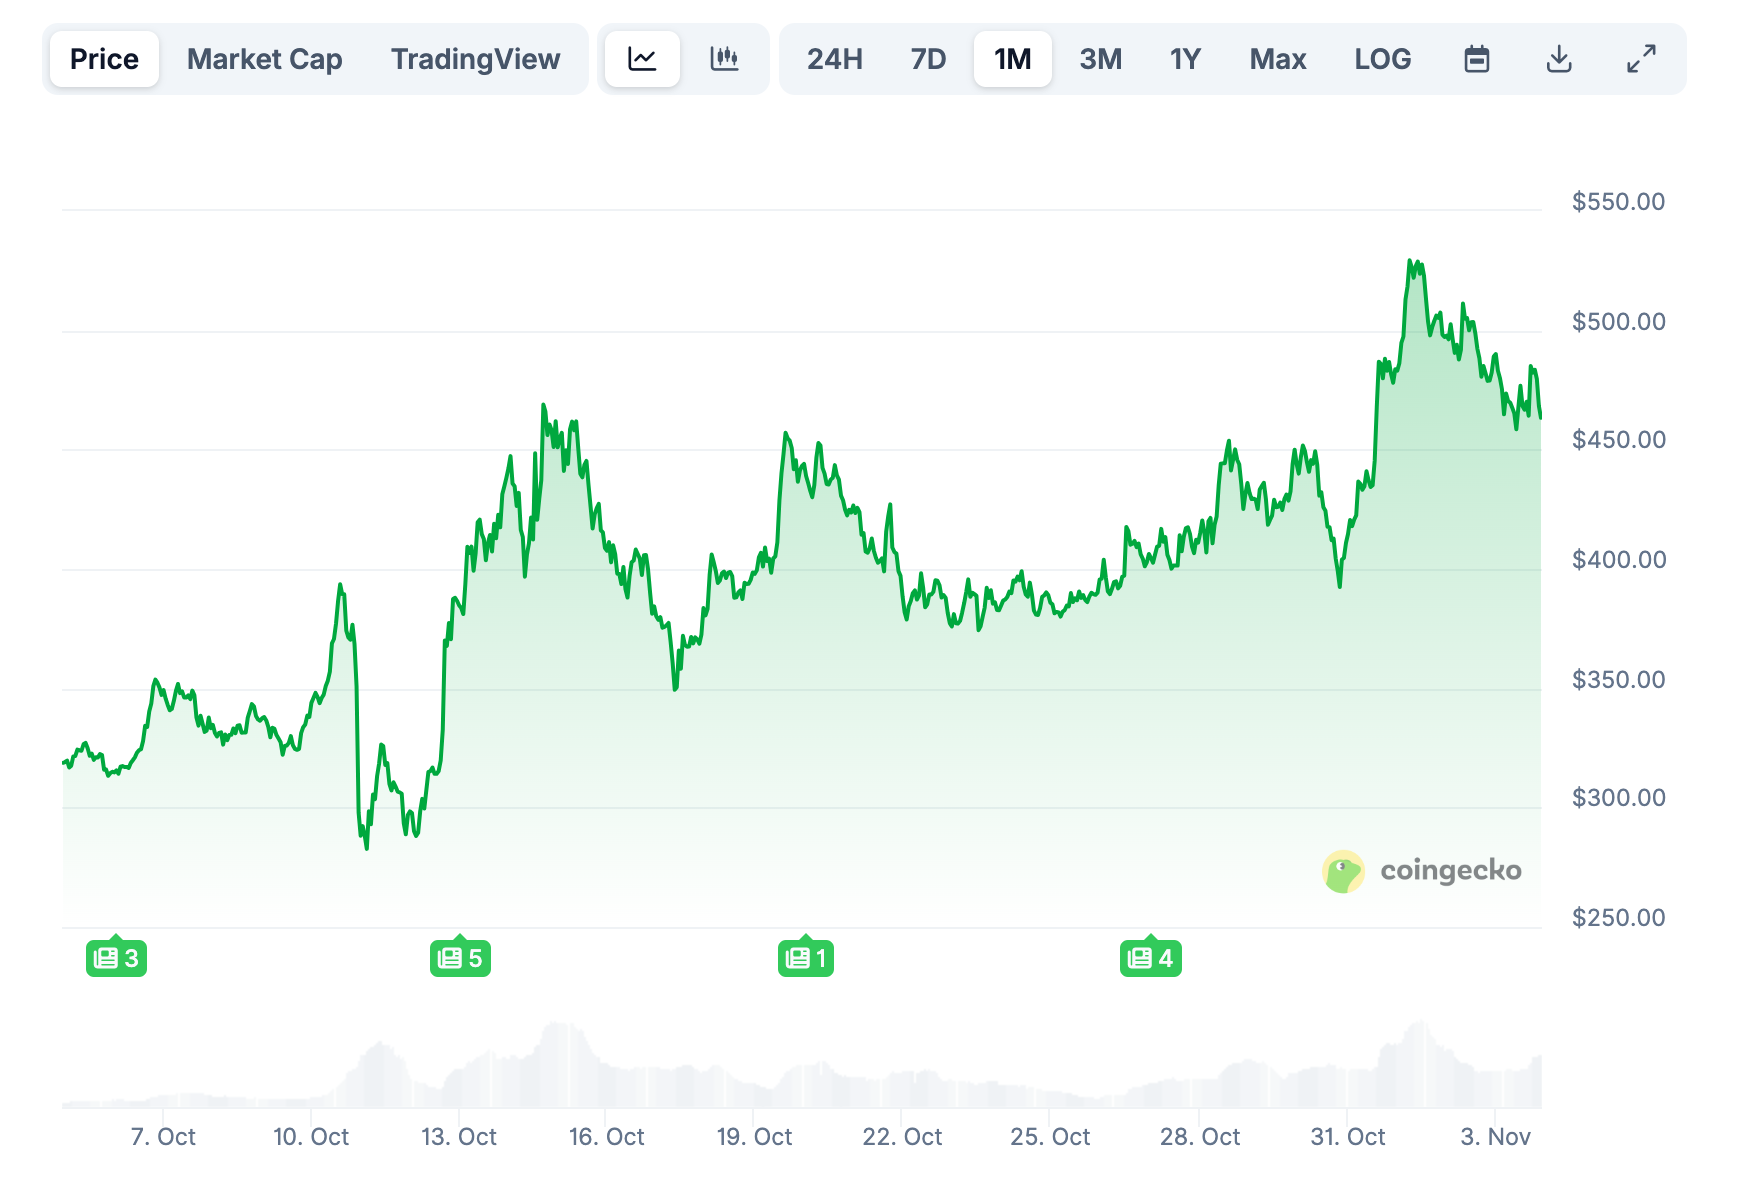Select the Price tab
The image size is (1742, 1186).
104,59
